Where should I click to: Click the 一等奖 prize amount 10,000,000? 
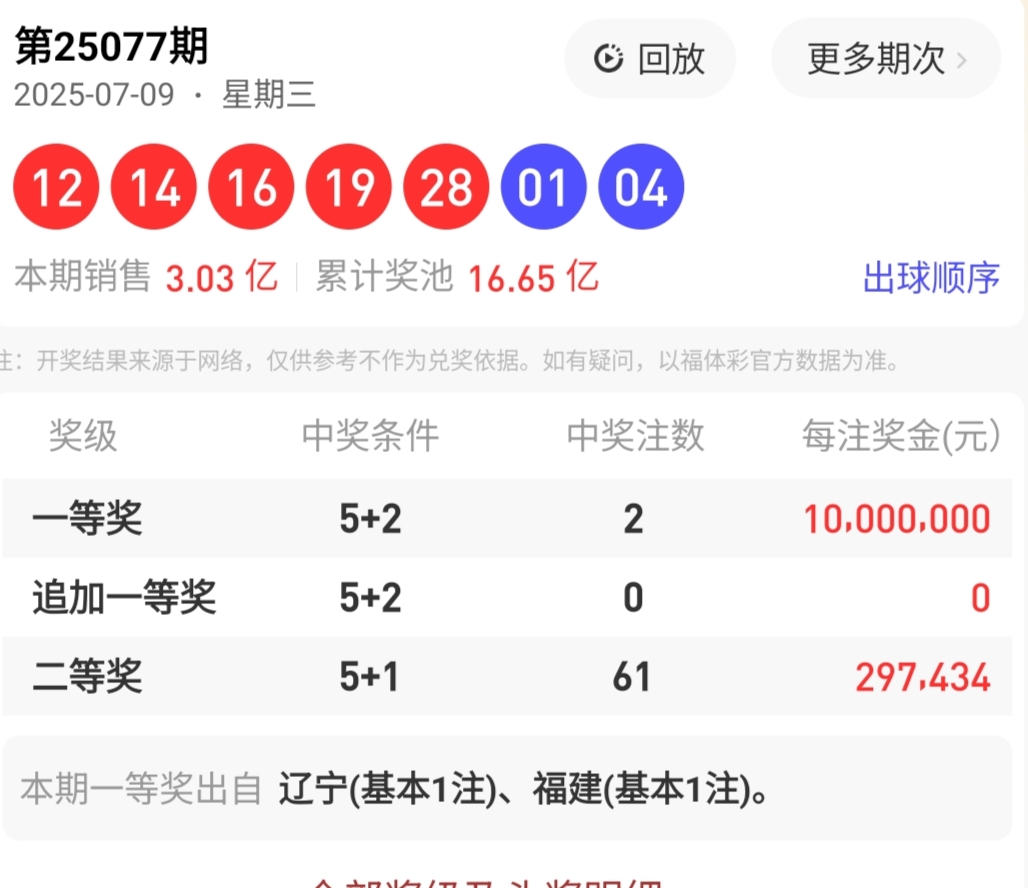coord(897,519)
